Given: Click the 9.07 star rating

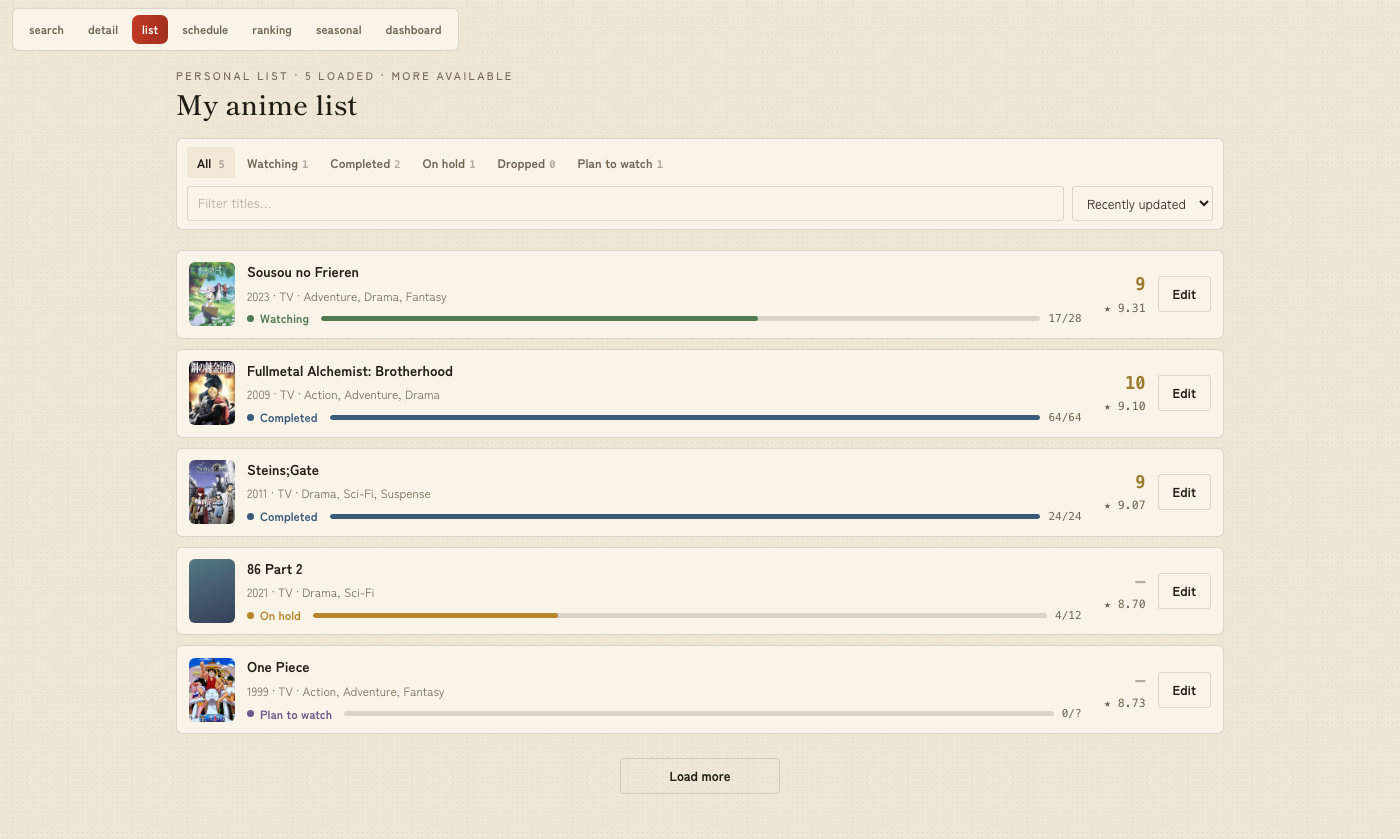Looking at the screenshot, I should tap(1125, 505).
